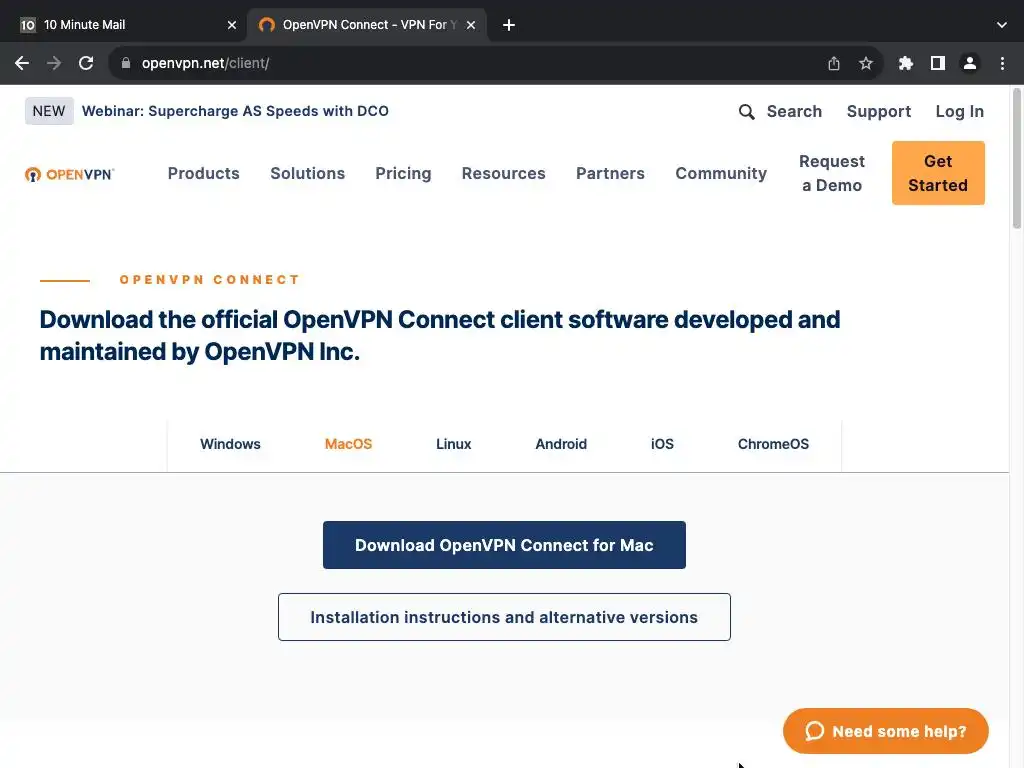Click the OpenVPN logo

click(x=69, y=174)
